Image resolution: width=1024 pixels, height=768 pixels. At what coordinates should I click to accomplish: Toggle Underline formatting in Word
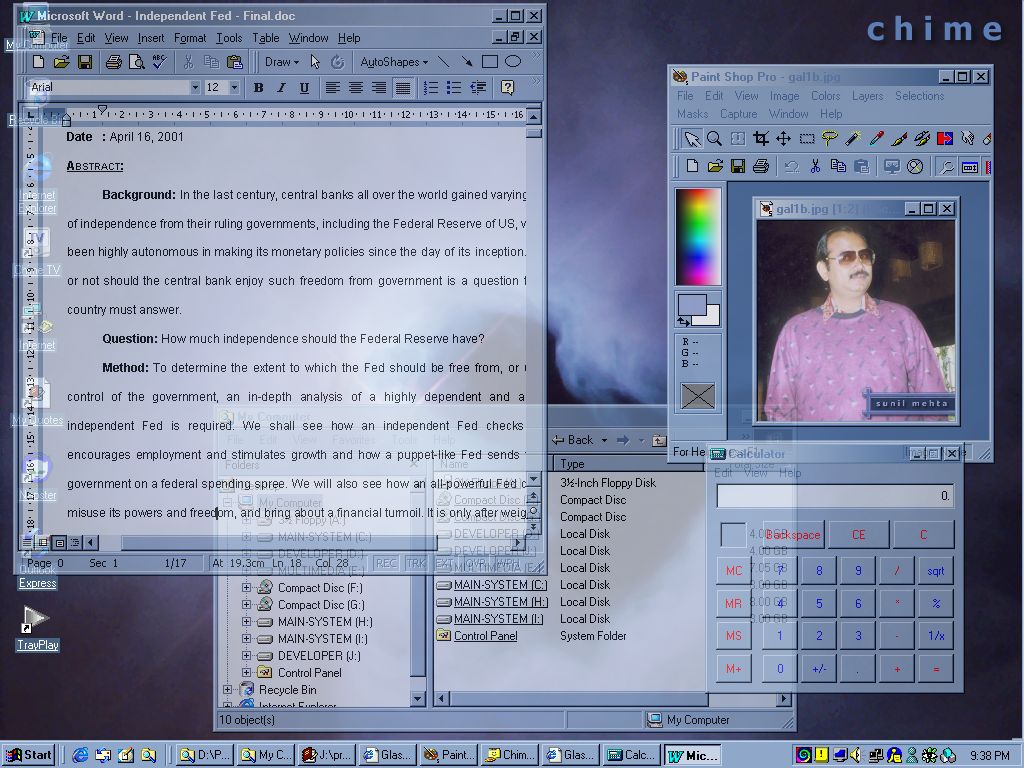pyautogui.click(x=304, y=88)
